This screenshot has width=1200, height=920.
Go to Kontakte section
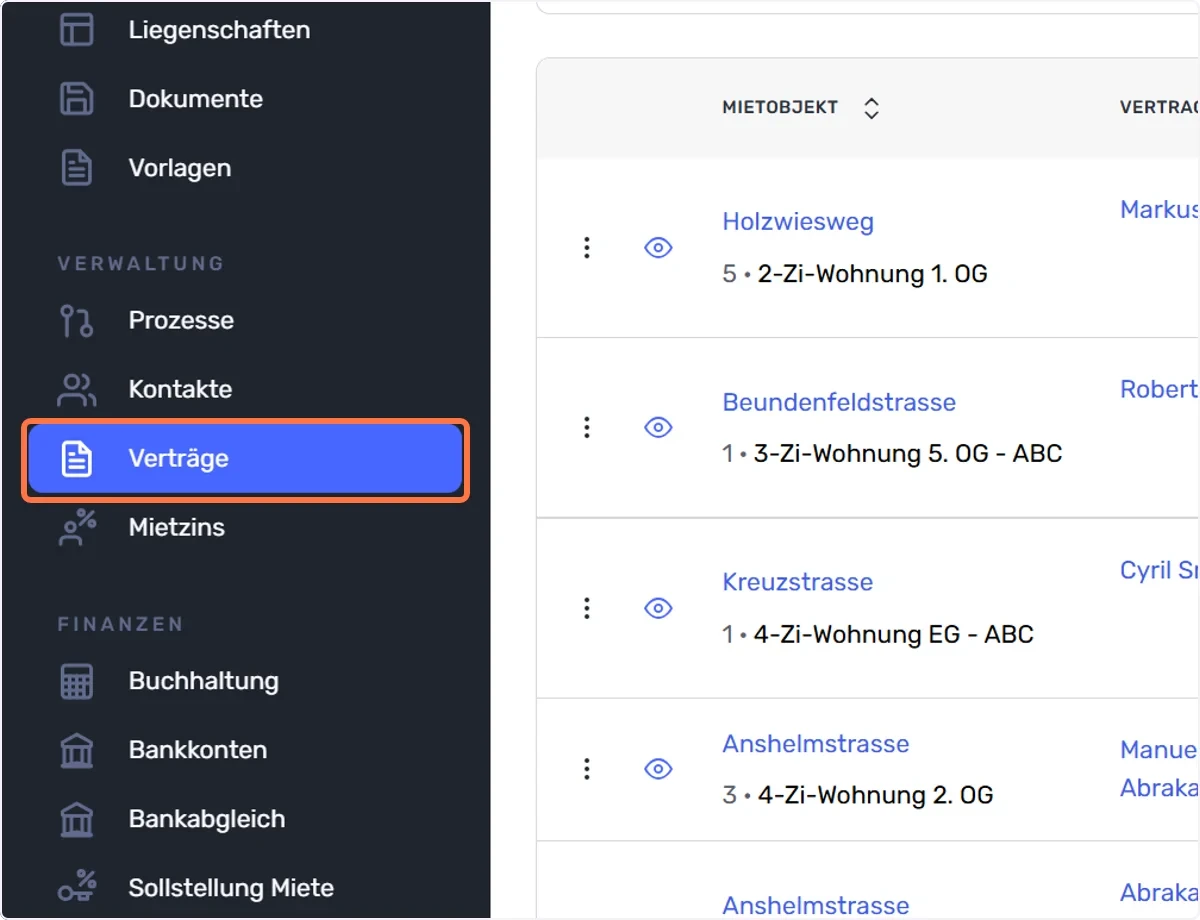click(x=180, y=390)
